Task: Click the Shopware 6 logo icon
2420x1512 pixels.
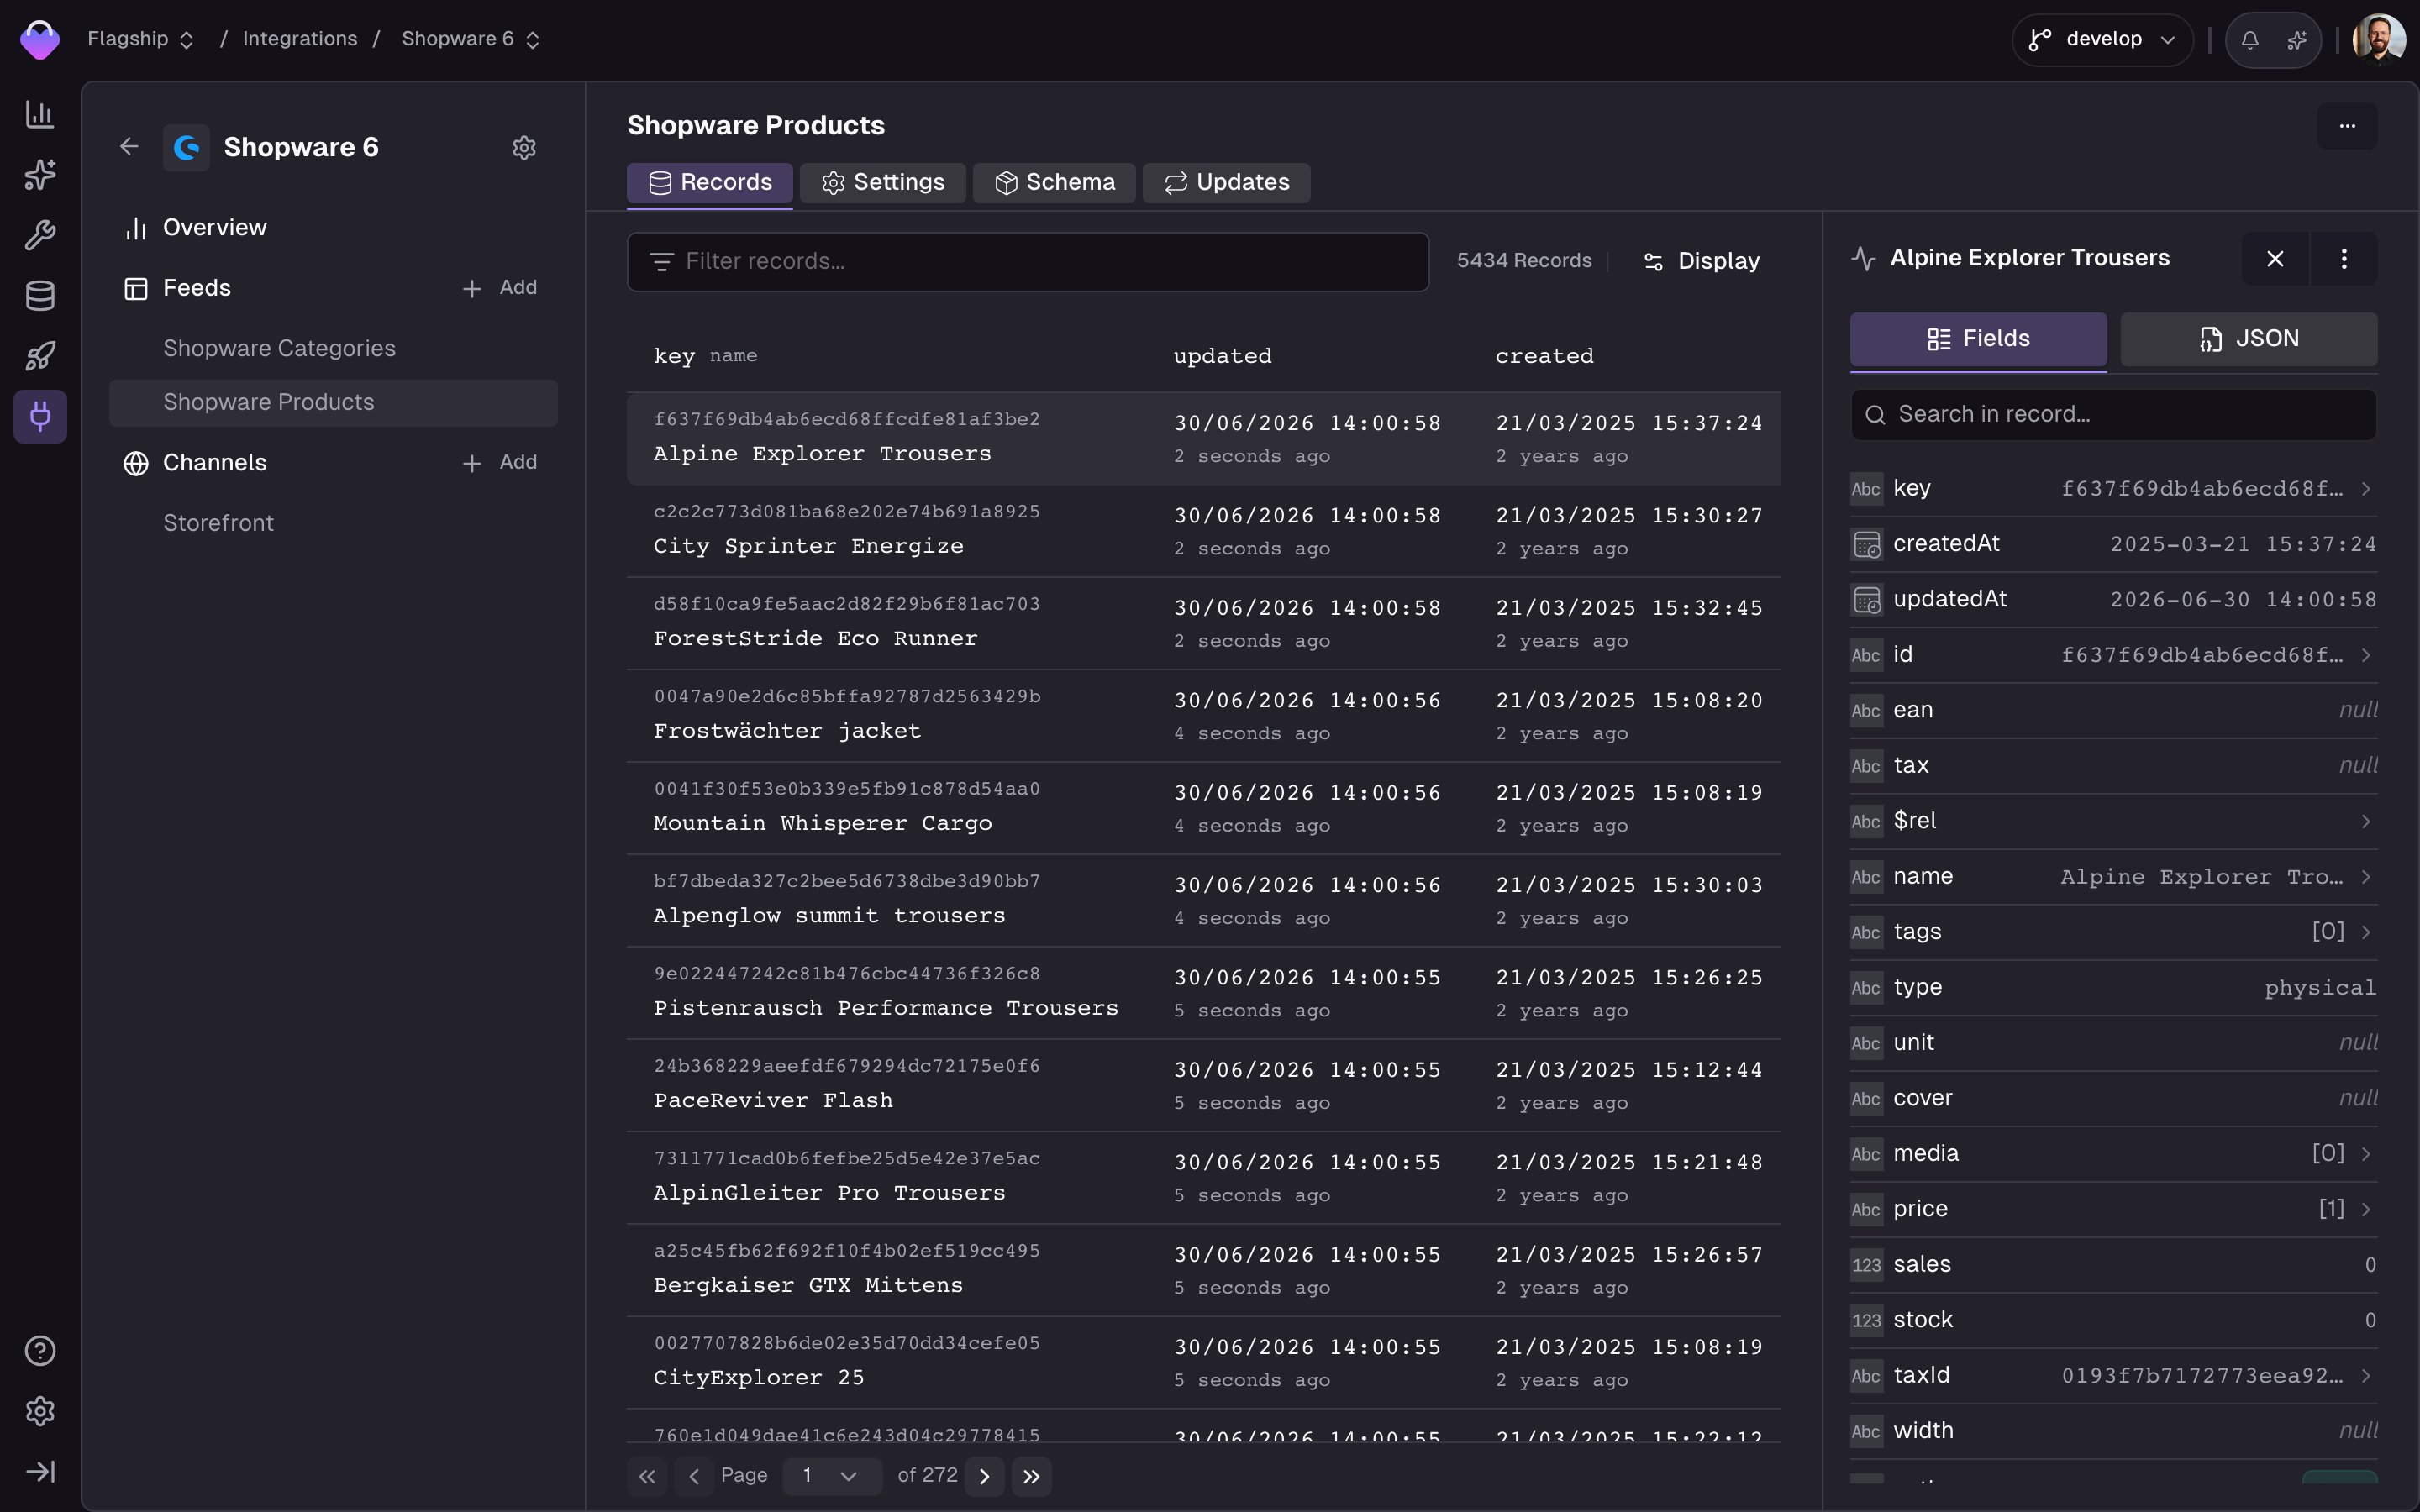Action: point(187,148)
